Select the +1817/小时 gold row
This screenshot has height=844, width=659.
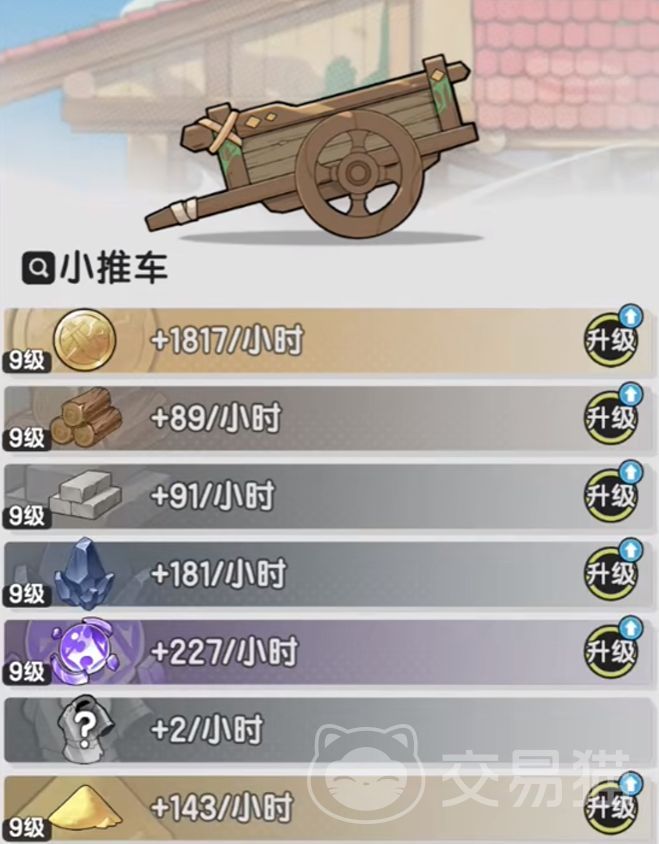pyautogui.click(x=328, y=341)
